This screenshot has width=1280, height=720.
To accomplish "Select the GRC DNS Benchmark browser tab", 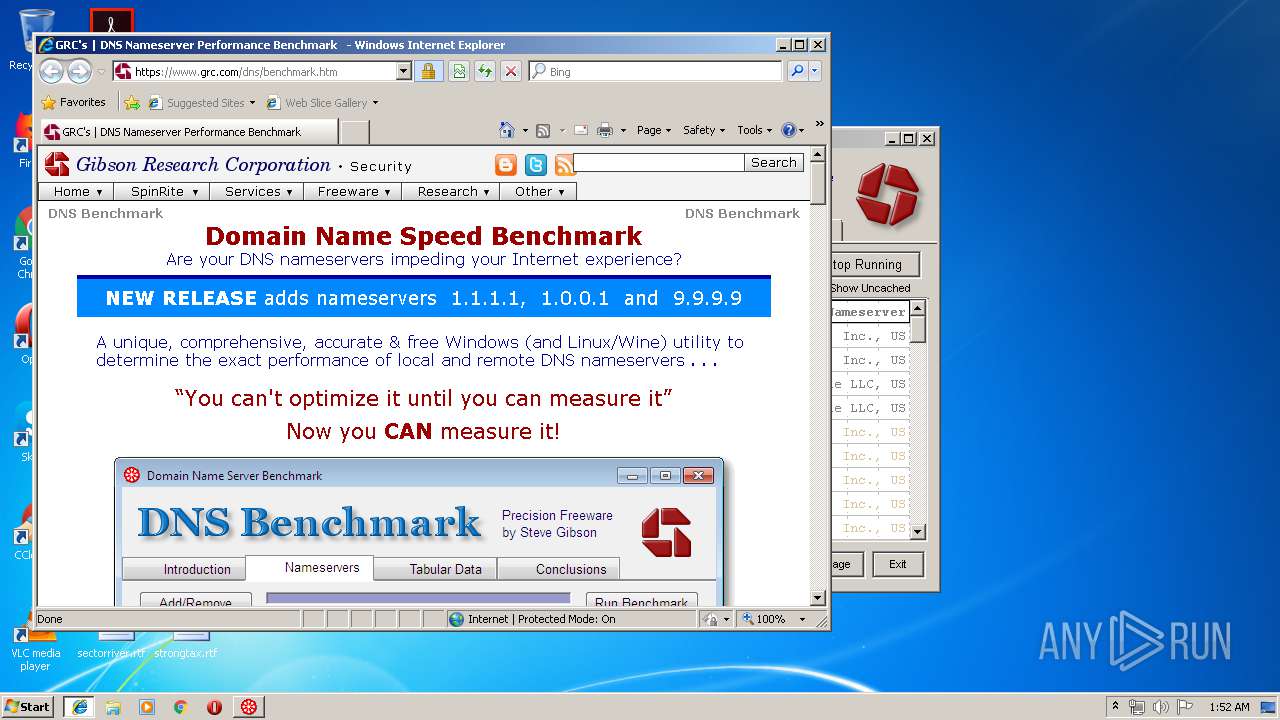I will pyautogui.click(x=188, y=132).
